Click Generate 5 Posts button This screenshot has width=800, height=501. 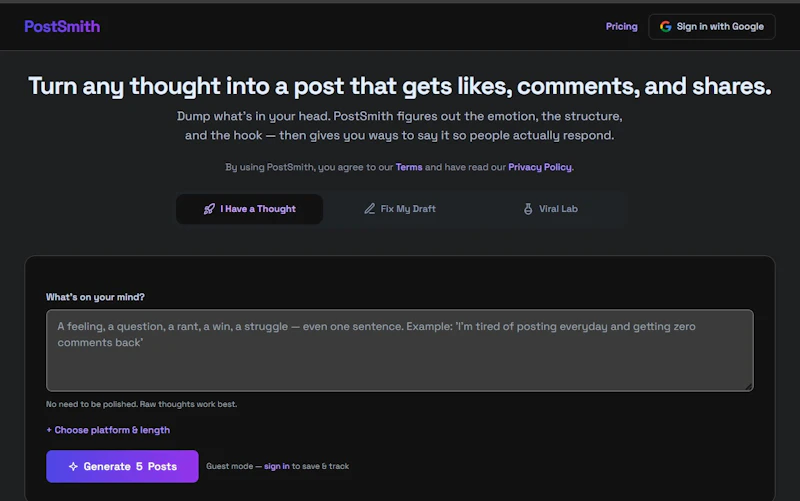(x=122, y=466)
